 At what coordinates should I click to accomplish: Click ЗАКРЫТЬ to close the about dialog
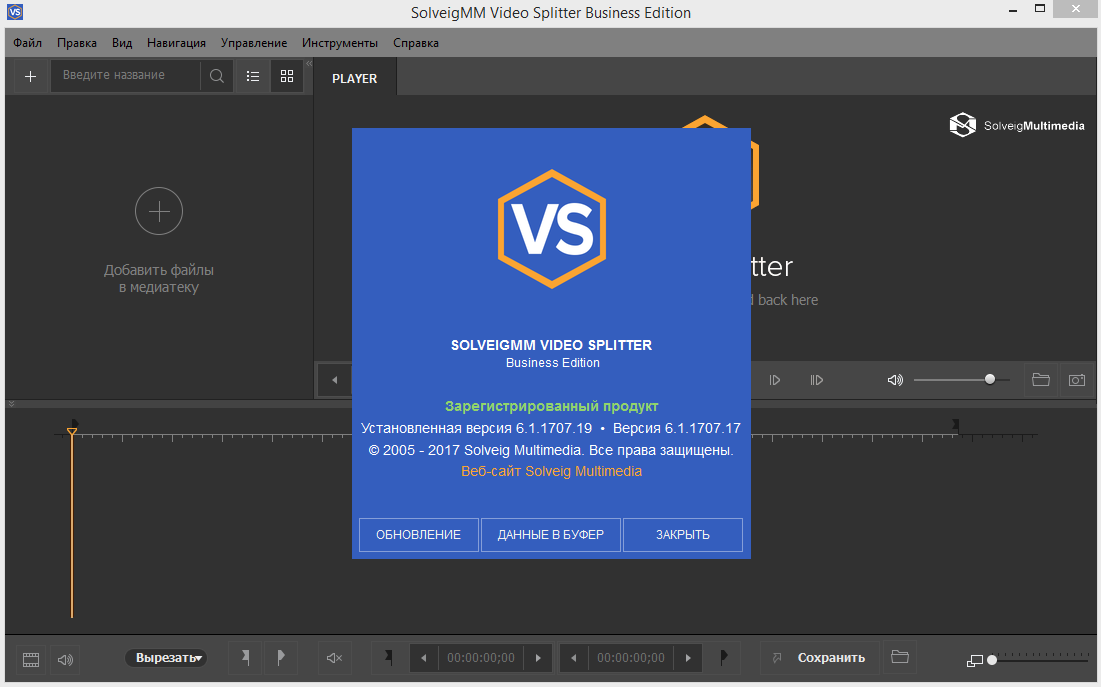click(683, 535)
